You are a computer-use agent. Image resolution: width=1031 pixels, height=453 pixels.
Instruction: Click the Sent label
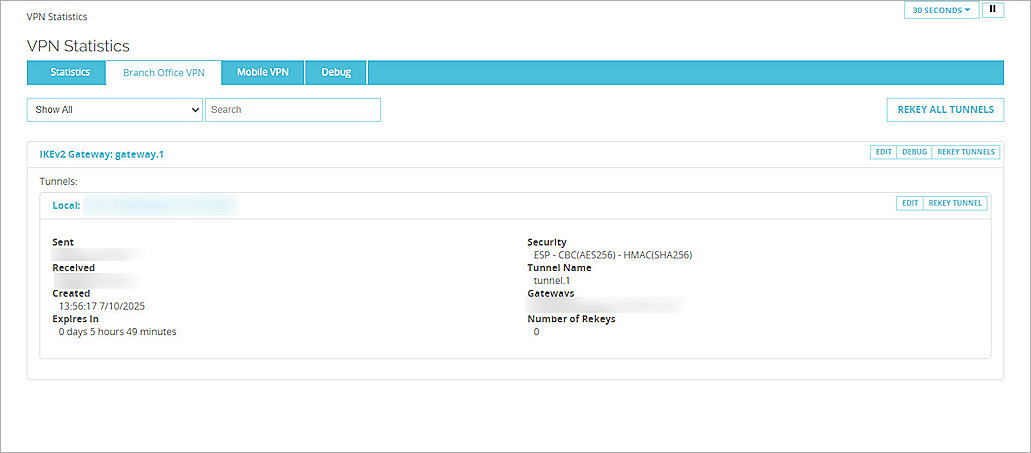point(63,242)
